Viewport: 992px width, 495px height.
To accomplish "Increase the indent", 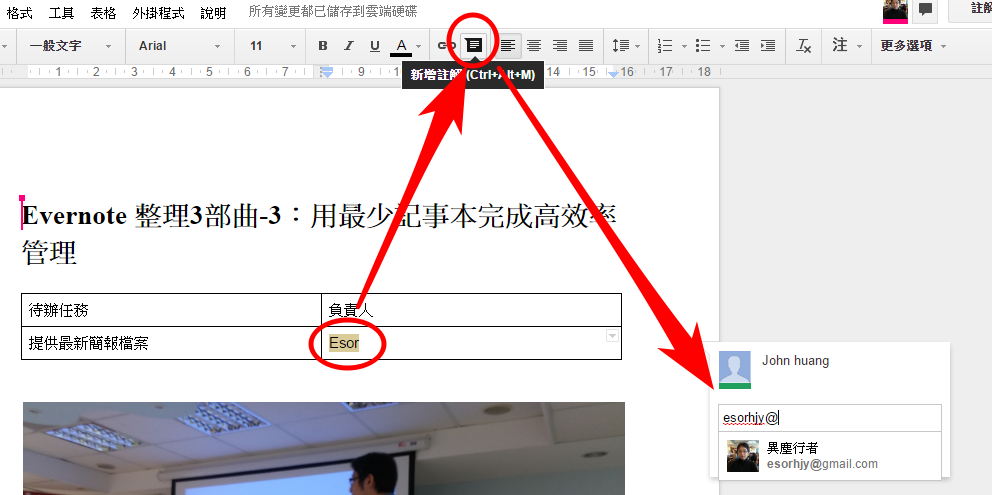I will pos(767,46).
